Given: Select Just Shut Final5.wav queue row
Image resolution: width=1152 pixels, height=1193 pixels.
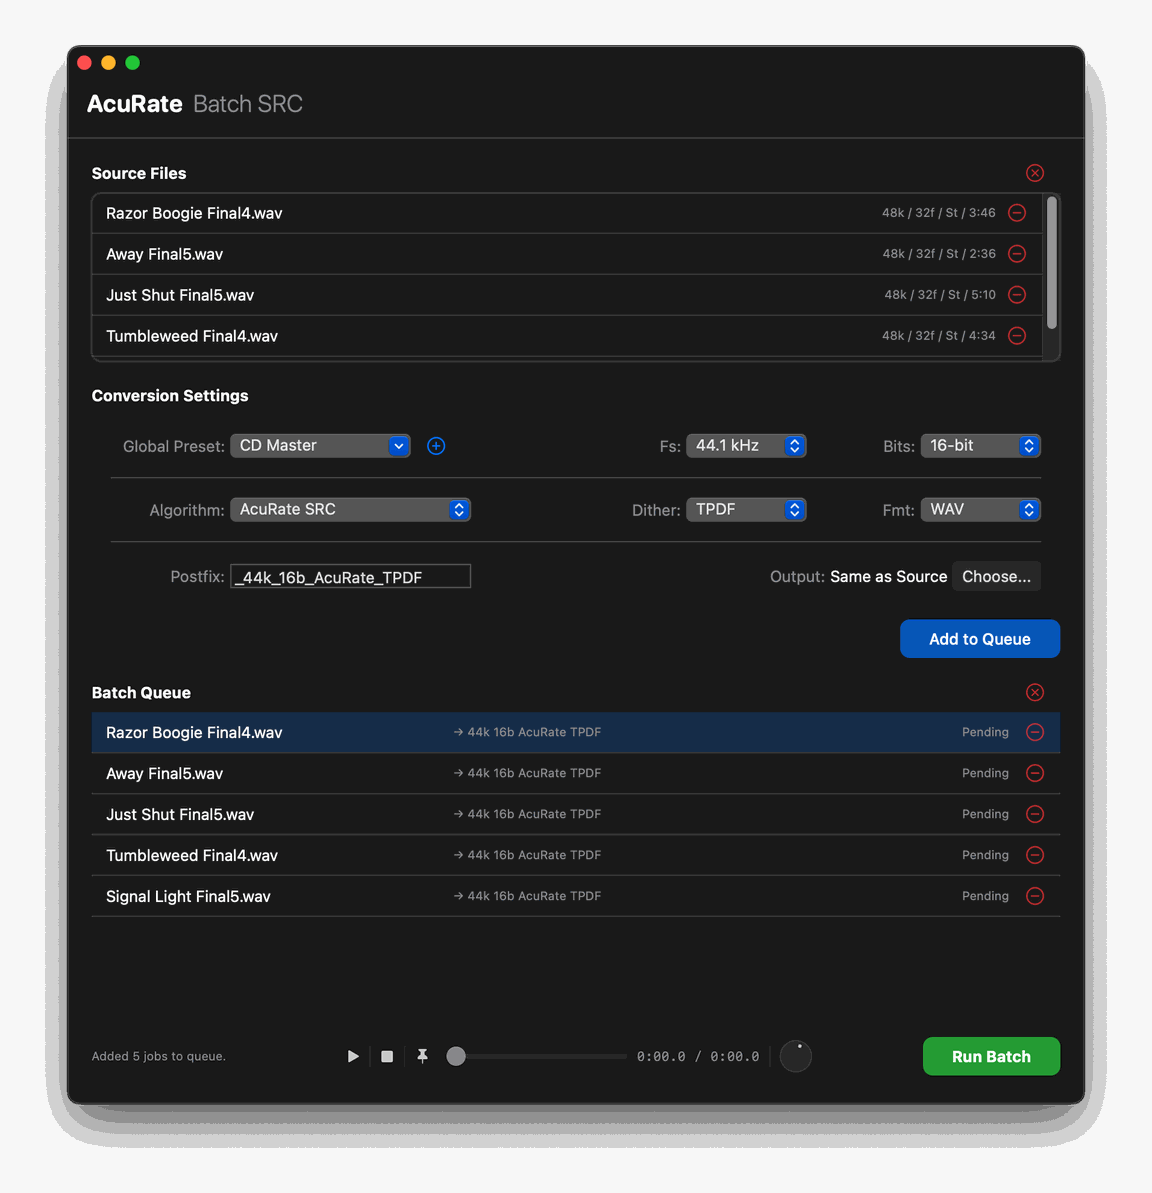Looking at the screenshot, I should coord(576,814).
